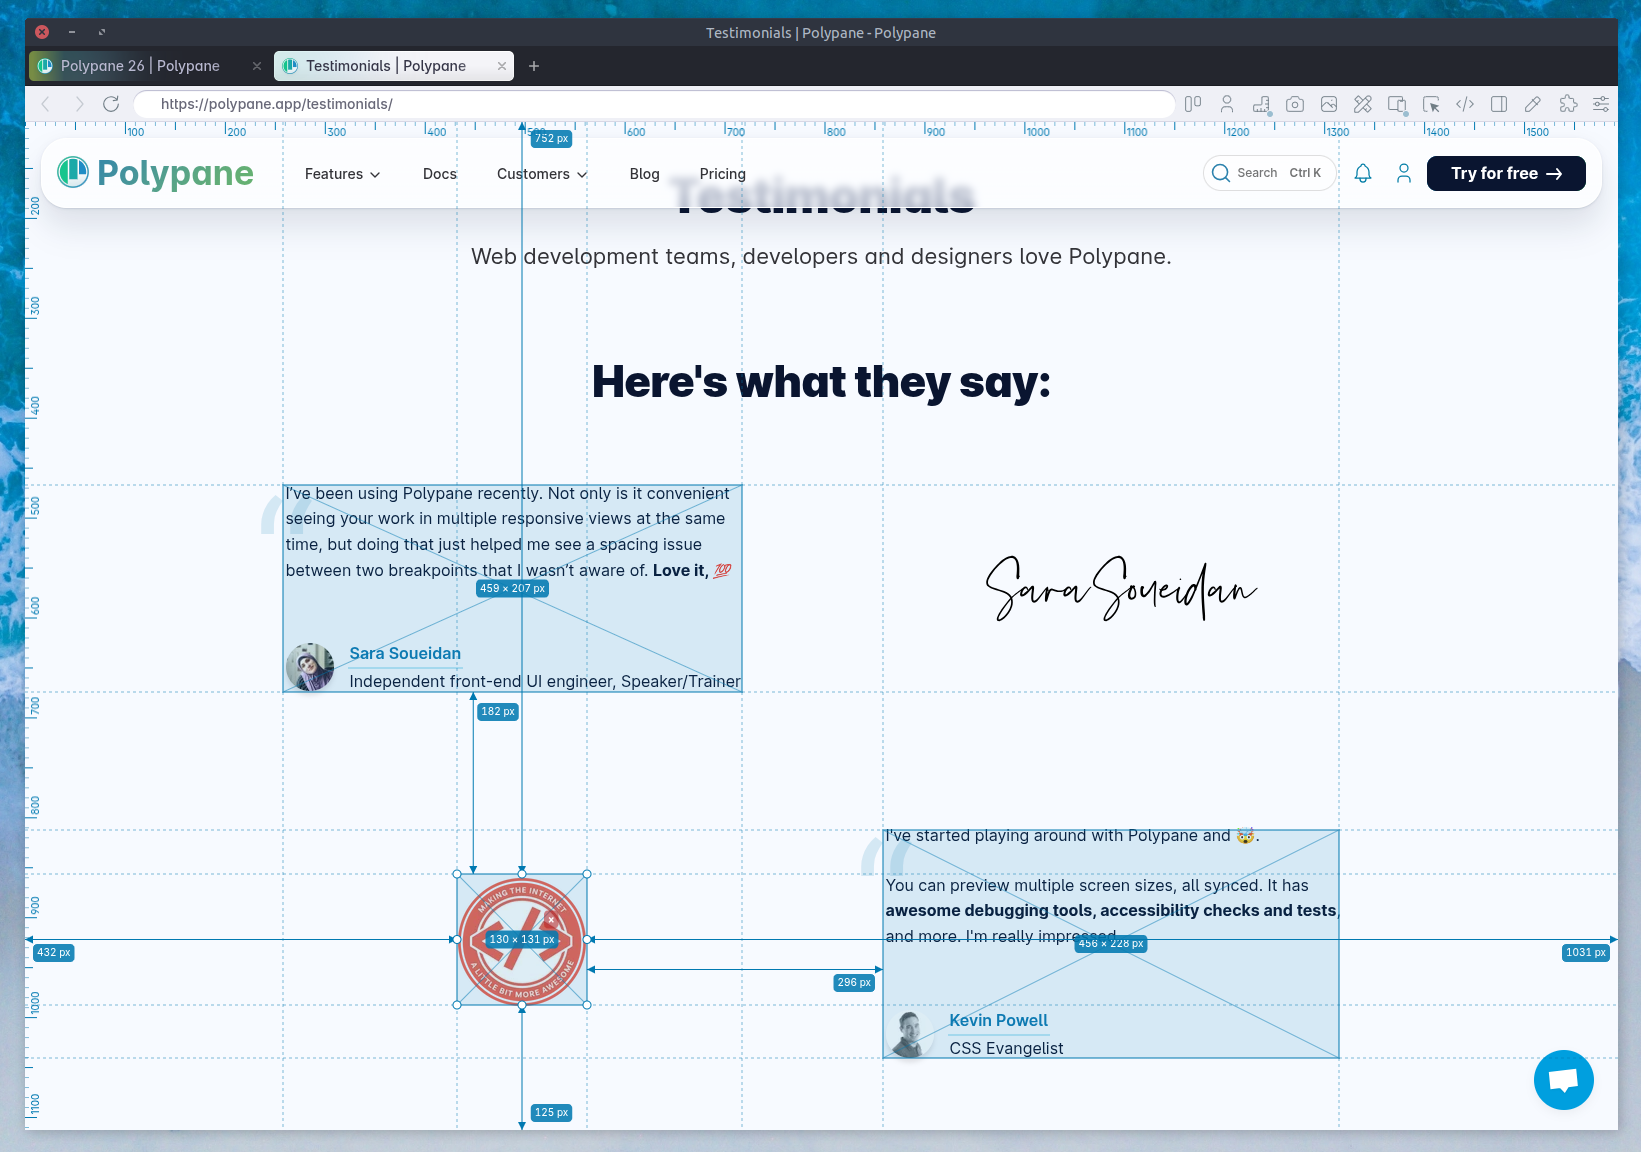Toggle the rulers and guides tool

click(x=1261, y=104)
